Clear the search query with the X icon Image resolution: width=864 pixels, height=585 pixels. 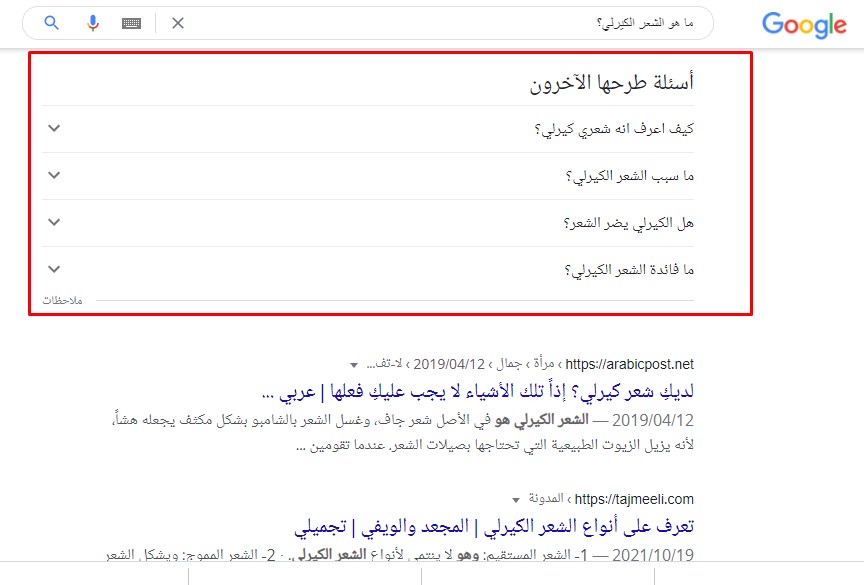178,22
